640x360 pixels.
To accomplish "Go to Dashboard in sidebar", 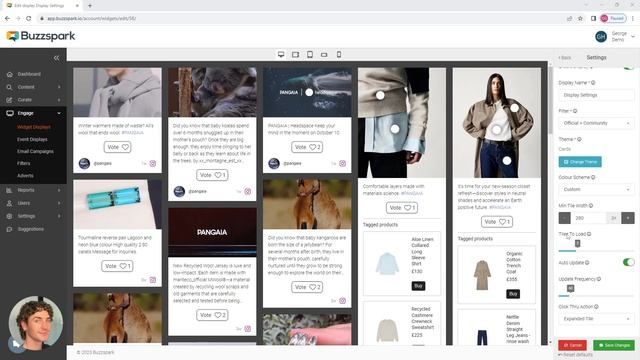I will [x=29, y=74].
